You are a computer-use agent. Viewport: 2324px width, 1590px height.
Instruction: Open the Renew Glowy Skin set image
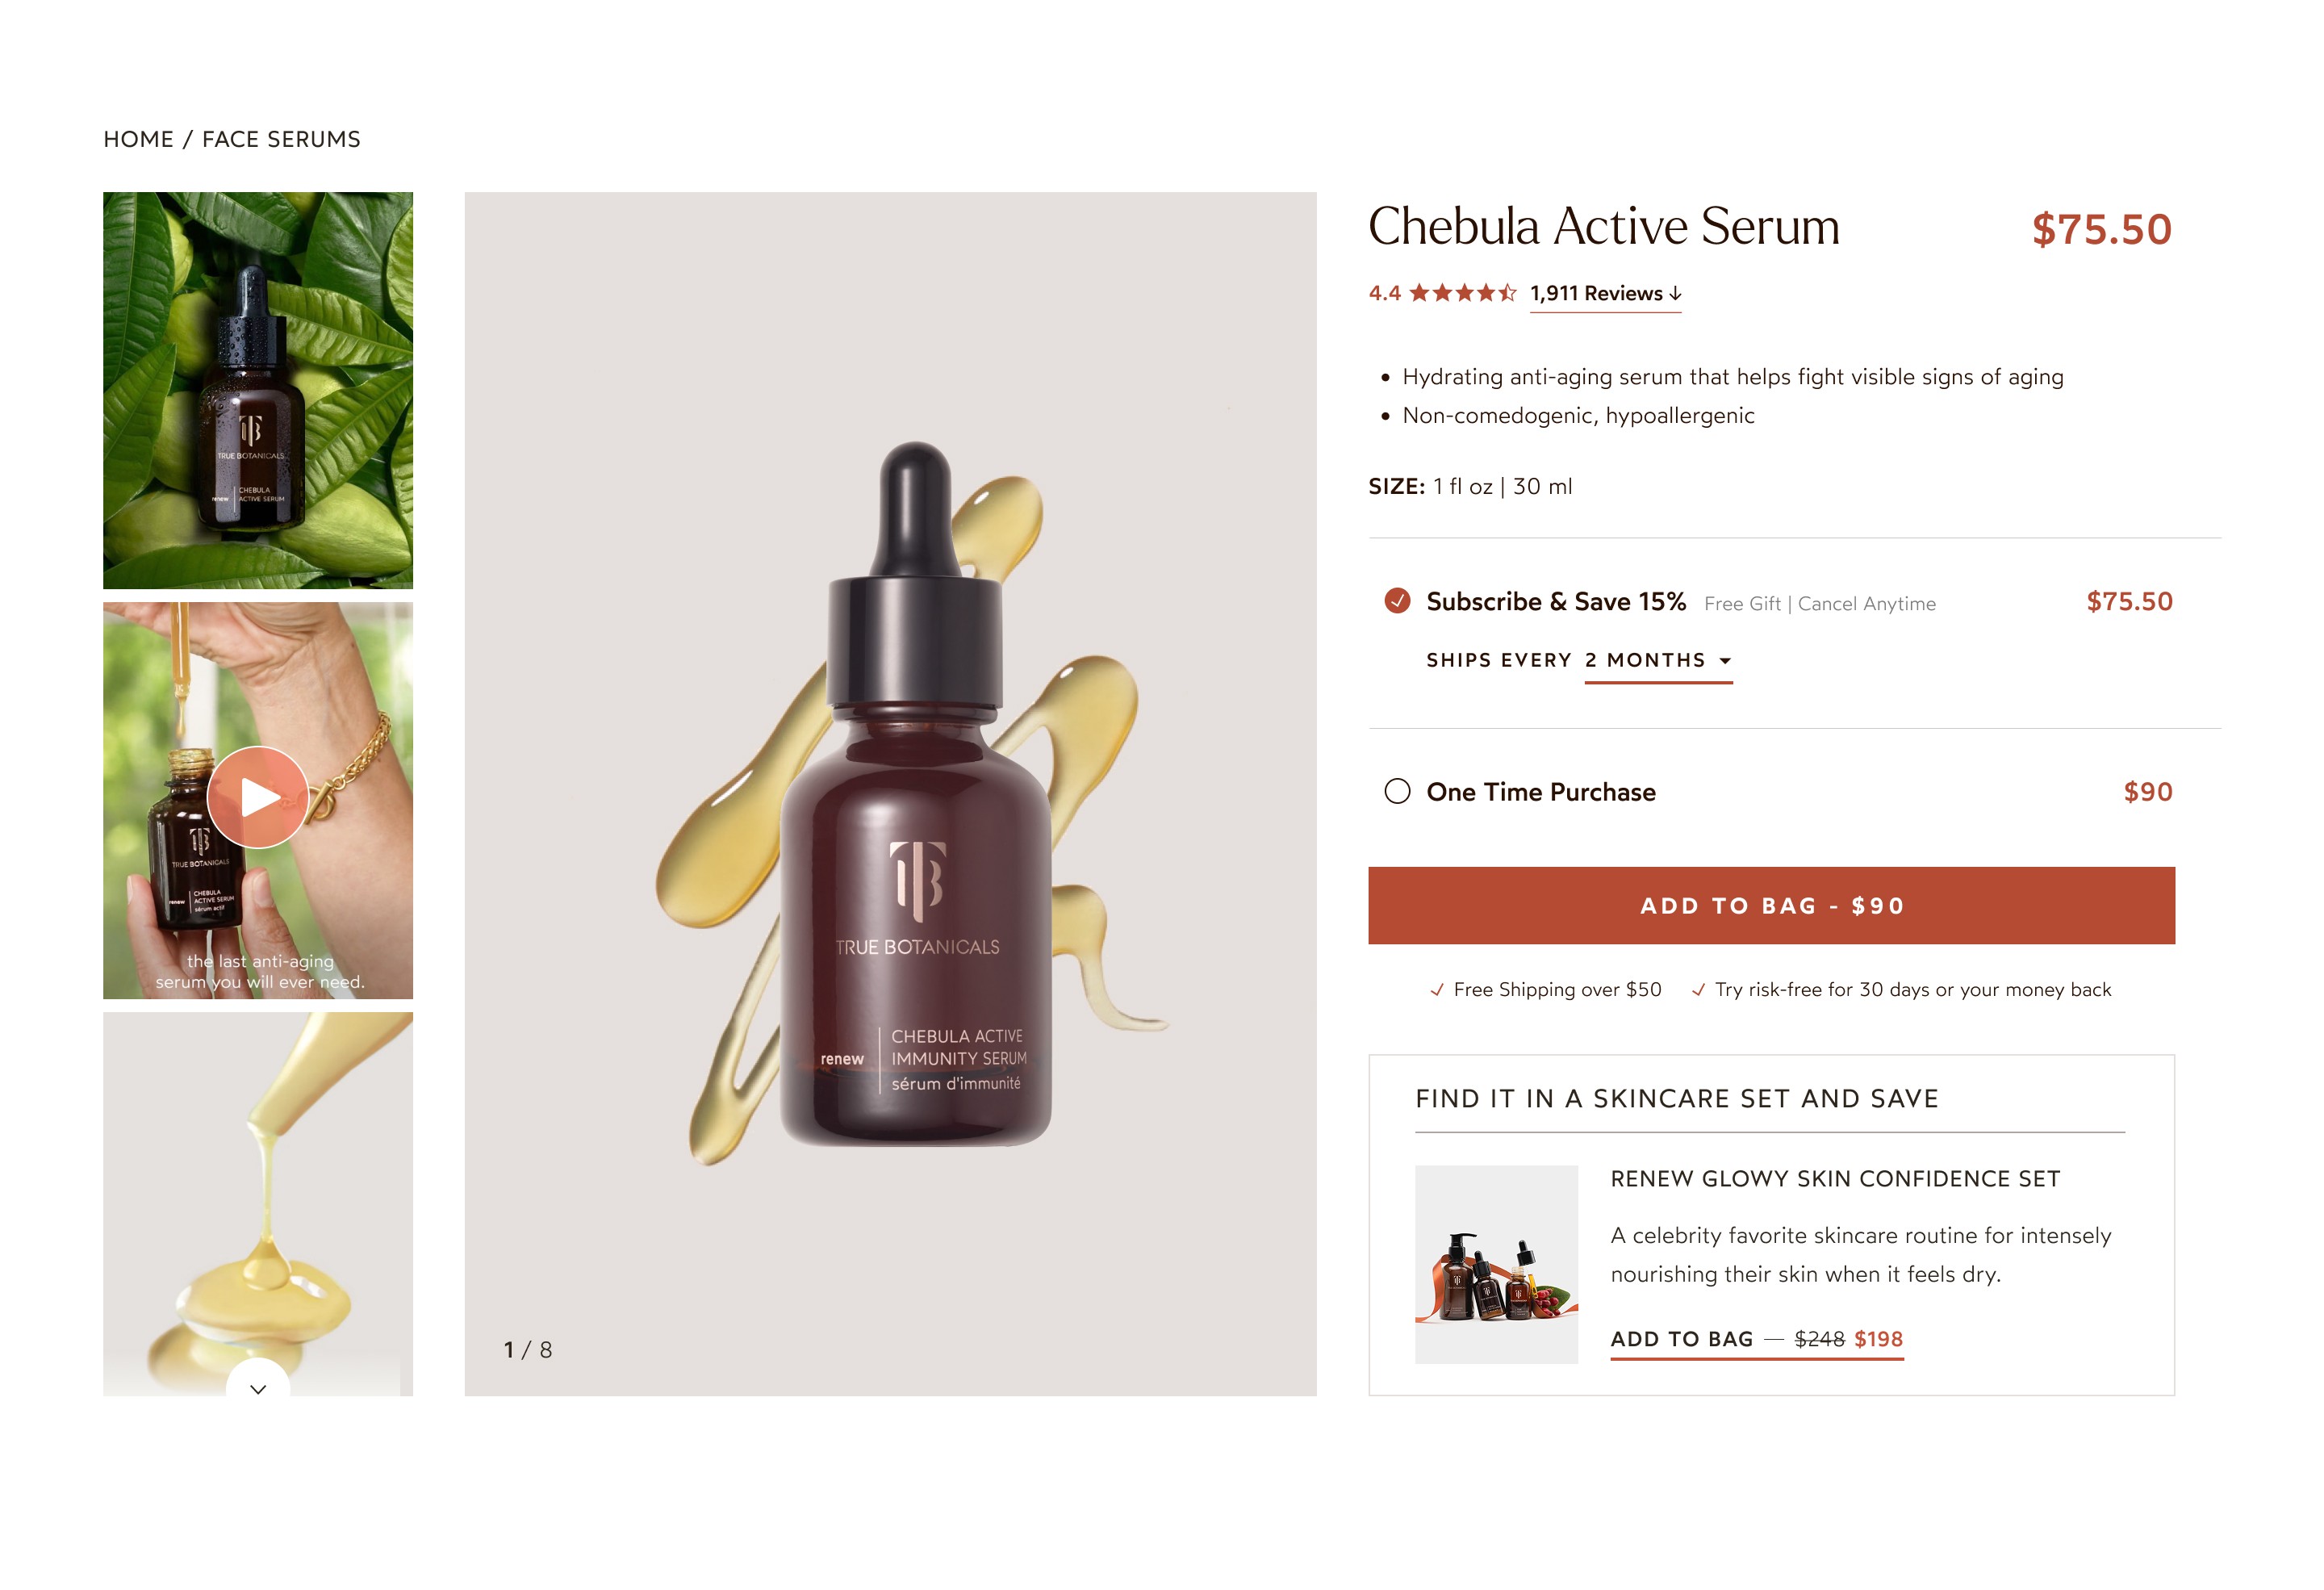(1496, 1264)
